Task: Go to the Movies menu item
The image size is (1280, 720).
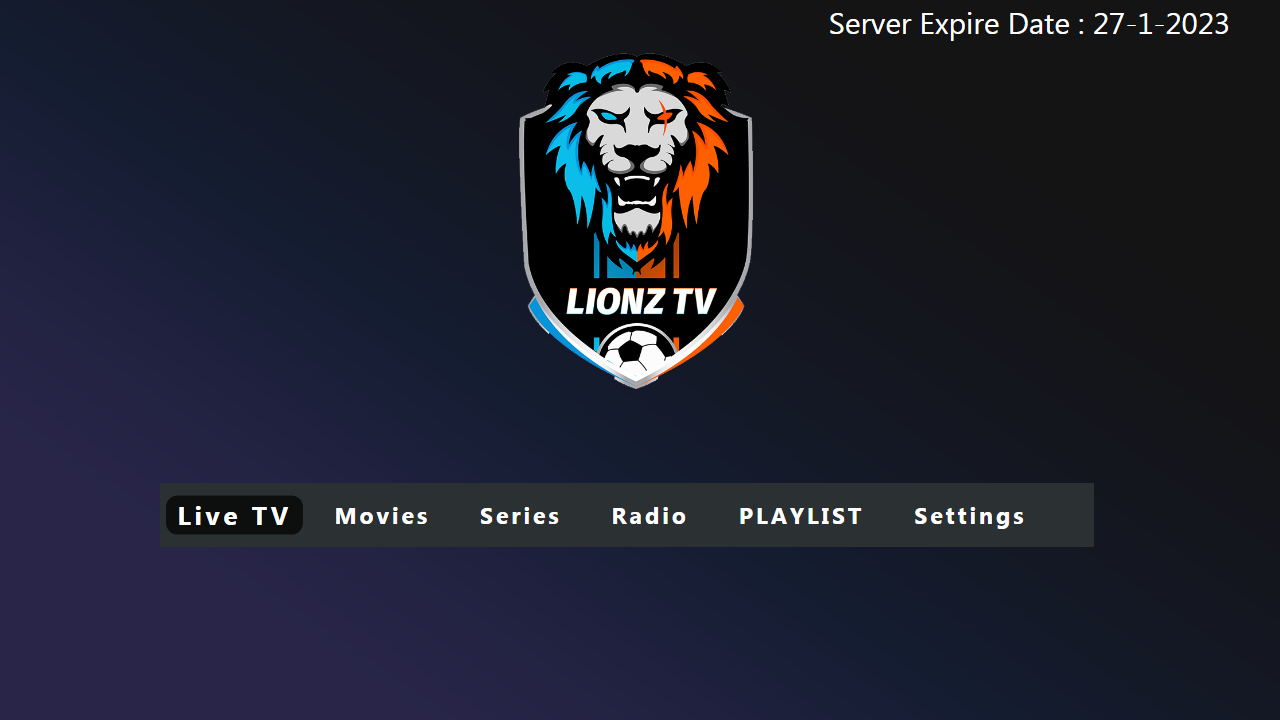Action: tap(382, 516)
